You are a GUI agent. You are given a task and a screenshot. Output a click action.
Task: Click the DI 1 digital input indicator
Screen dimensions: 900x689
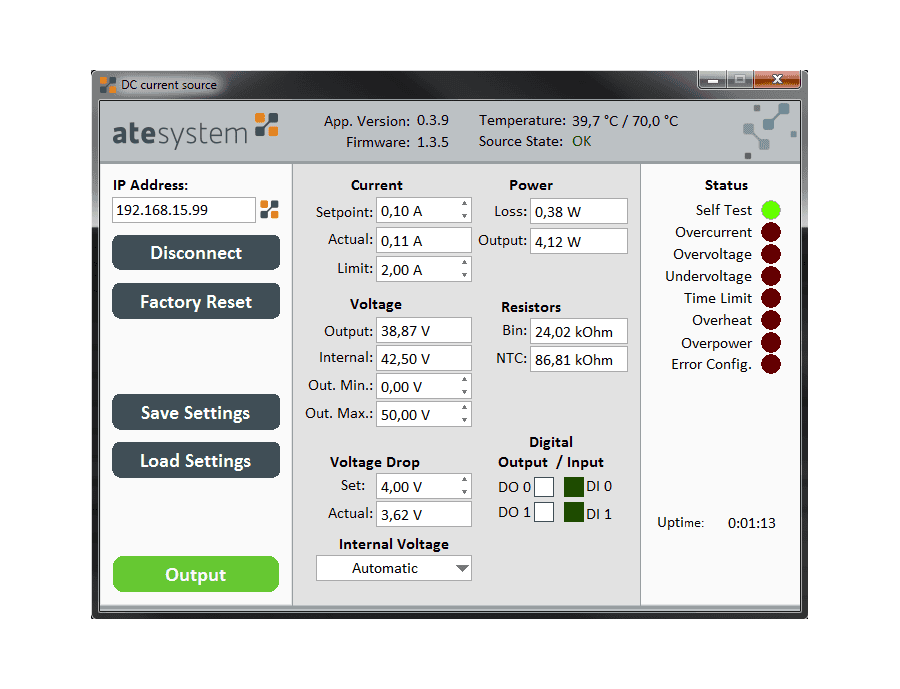573,512
